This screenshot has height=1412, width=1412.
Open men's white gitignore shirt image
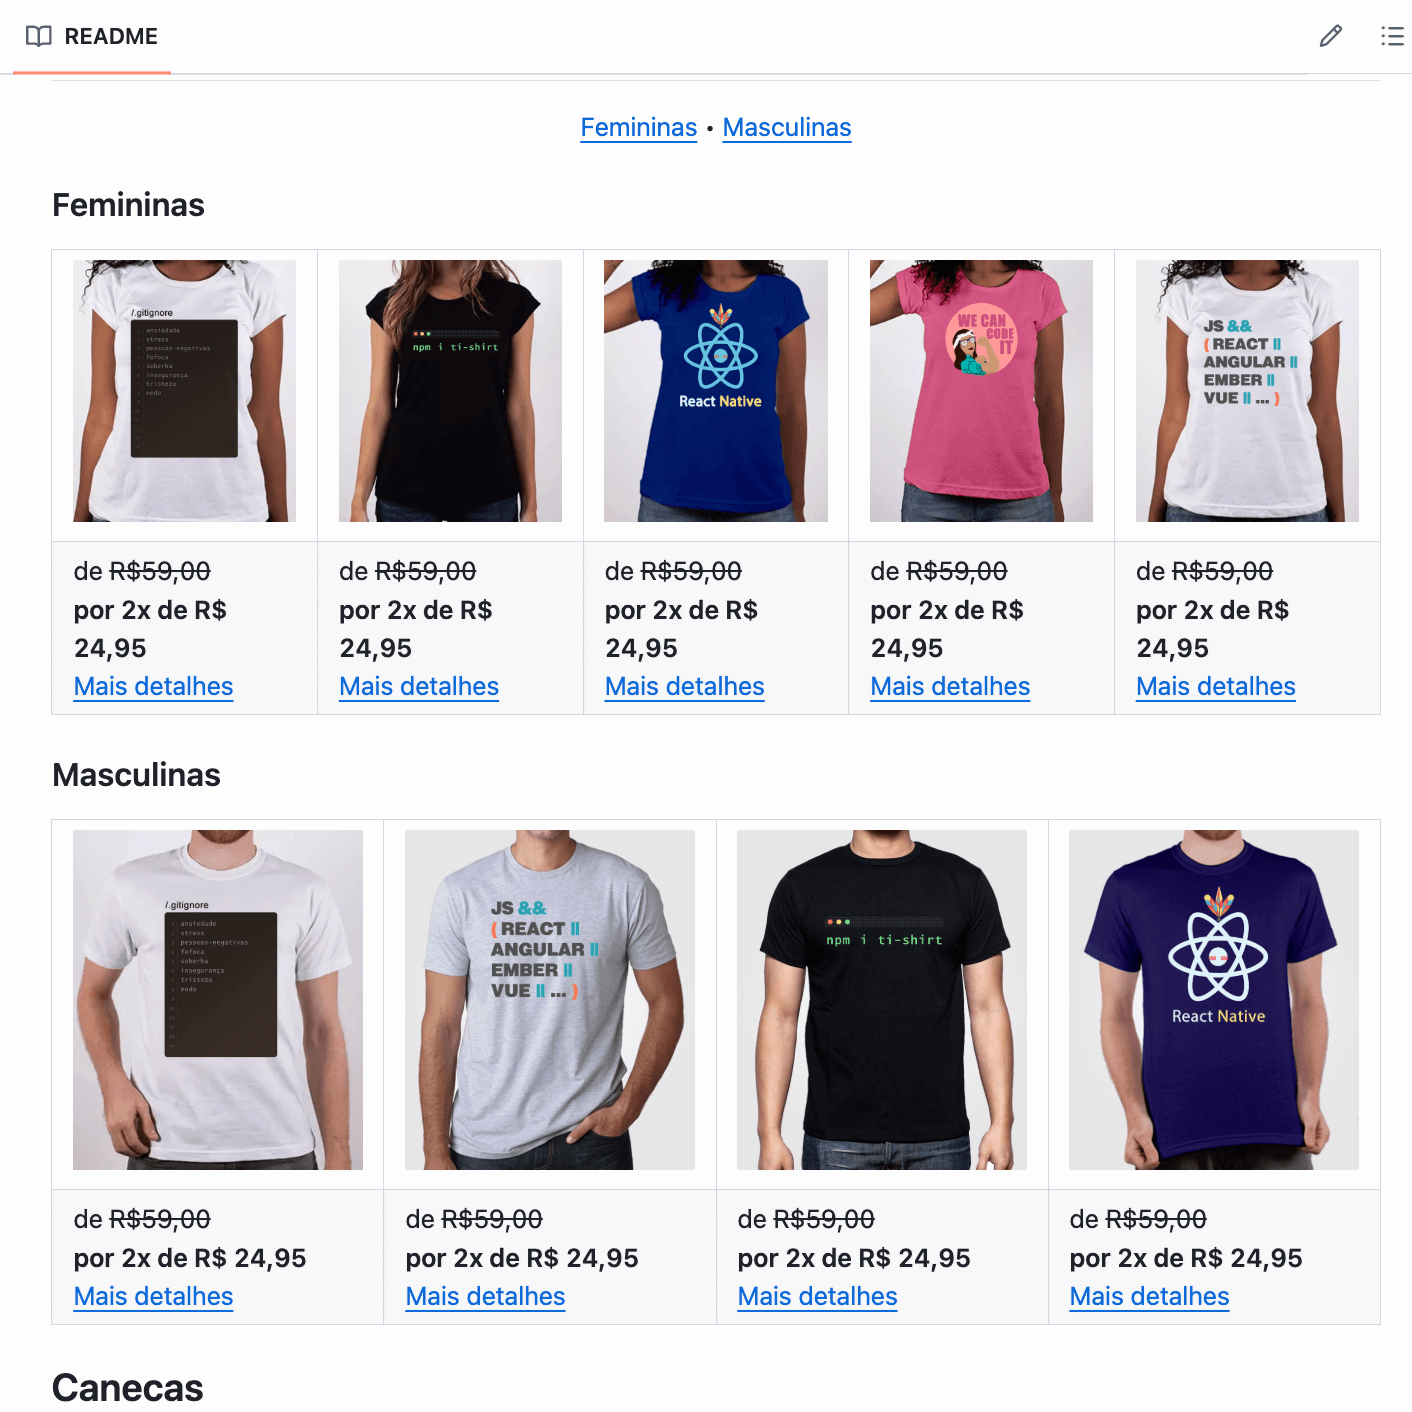click(x=218, y=1000)
